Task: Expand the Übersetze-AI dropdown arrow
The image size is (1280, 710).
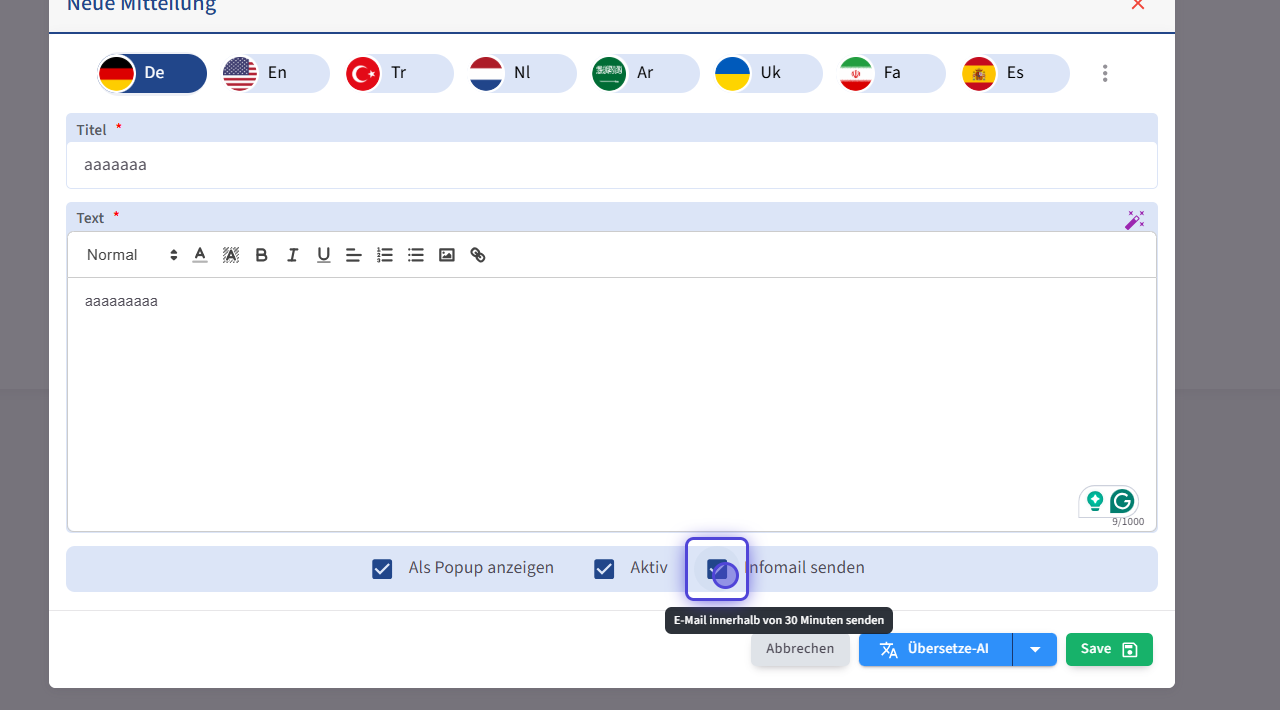Action: coord(1035,650)
